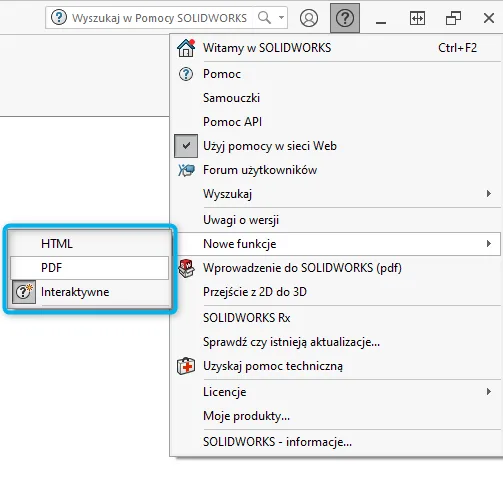Click the first-aid kit support icon
The width and height of the screenshot is (503, 492).
point(186,366)
